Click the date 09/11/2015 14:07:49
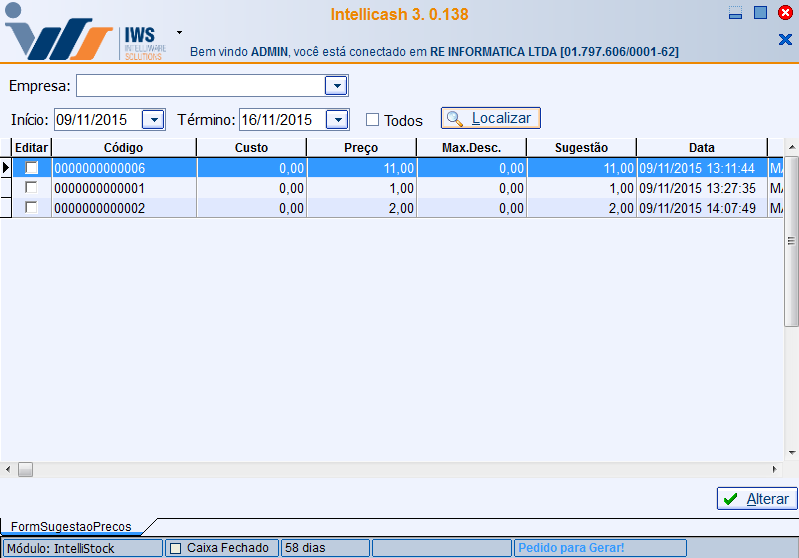Viewport: 799px width, 558px height. [702, 208]
